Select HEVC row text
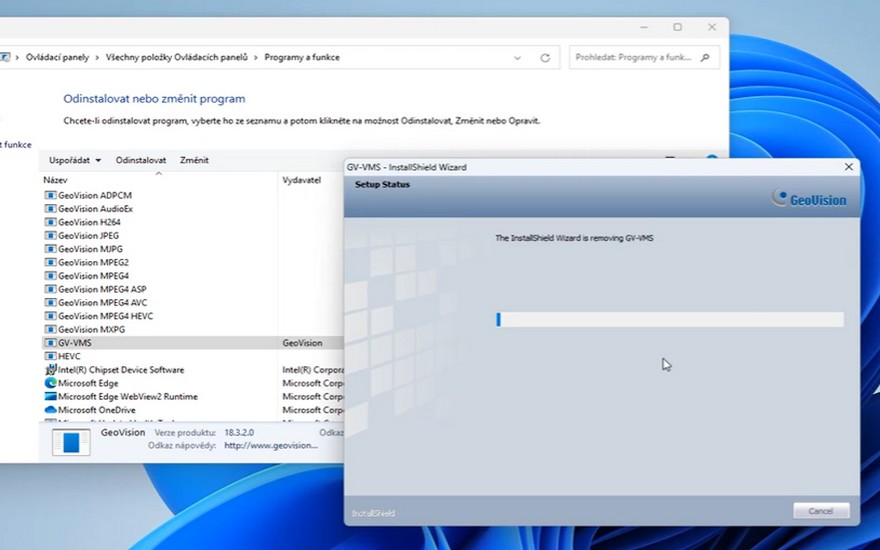The height and width of the screenshot is (550, 880). point(69,356)
